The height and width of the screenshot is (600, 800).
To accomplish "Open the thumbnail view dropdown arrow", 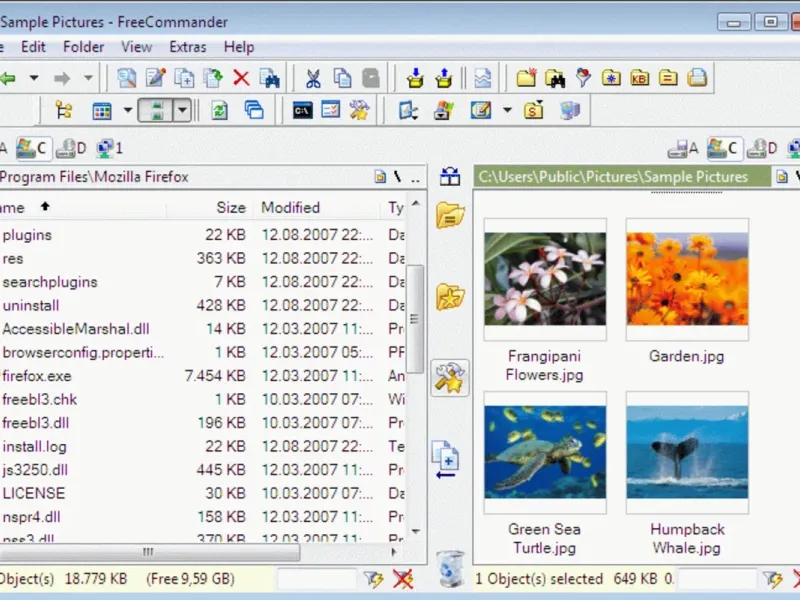I will coord(182,110).
